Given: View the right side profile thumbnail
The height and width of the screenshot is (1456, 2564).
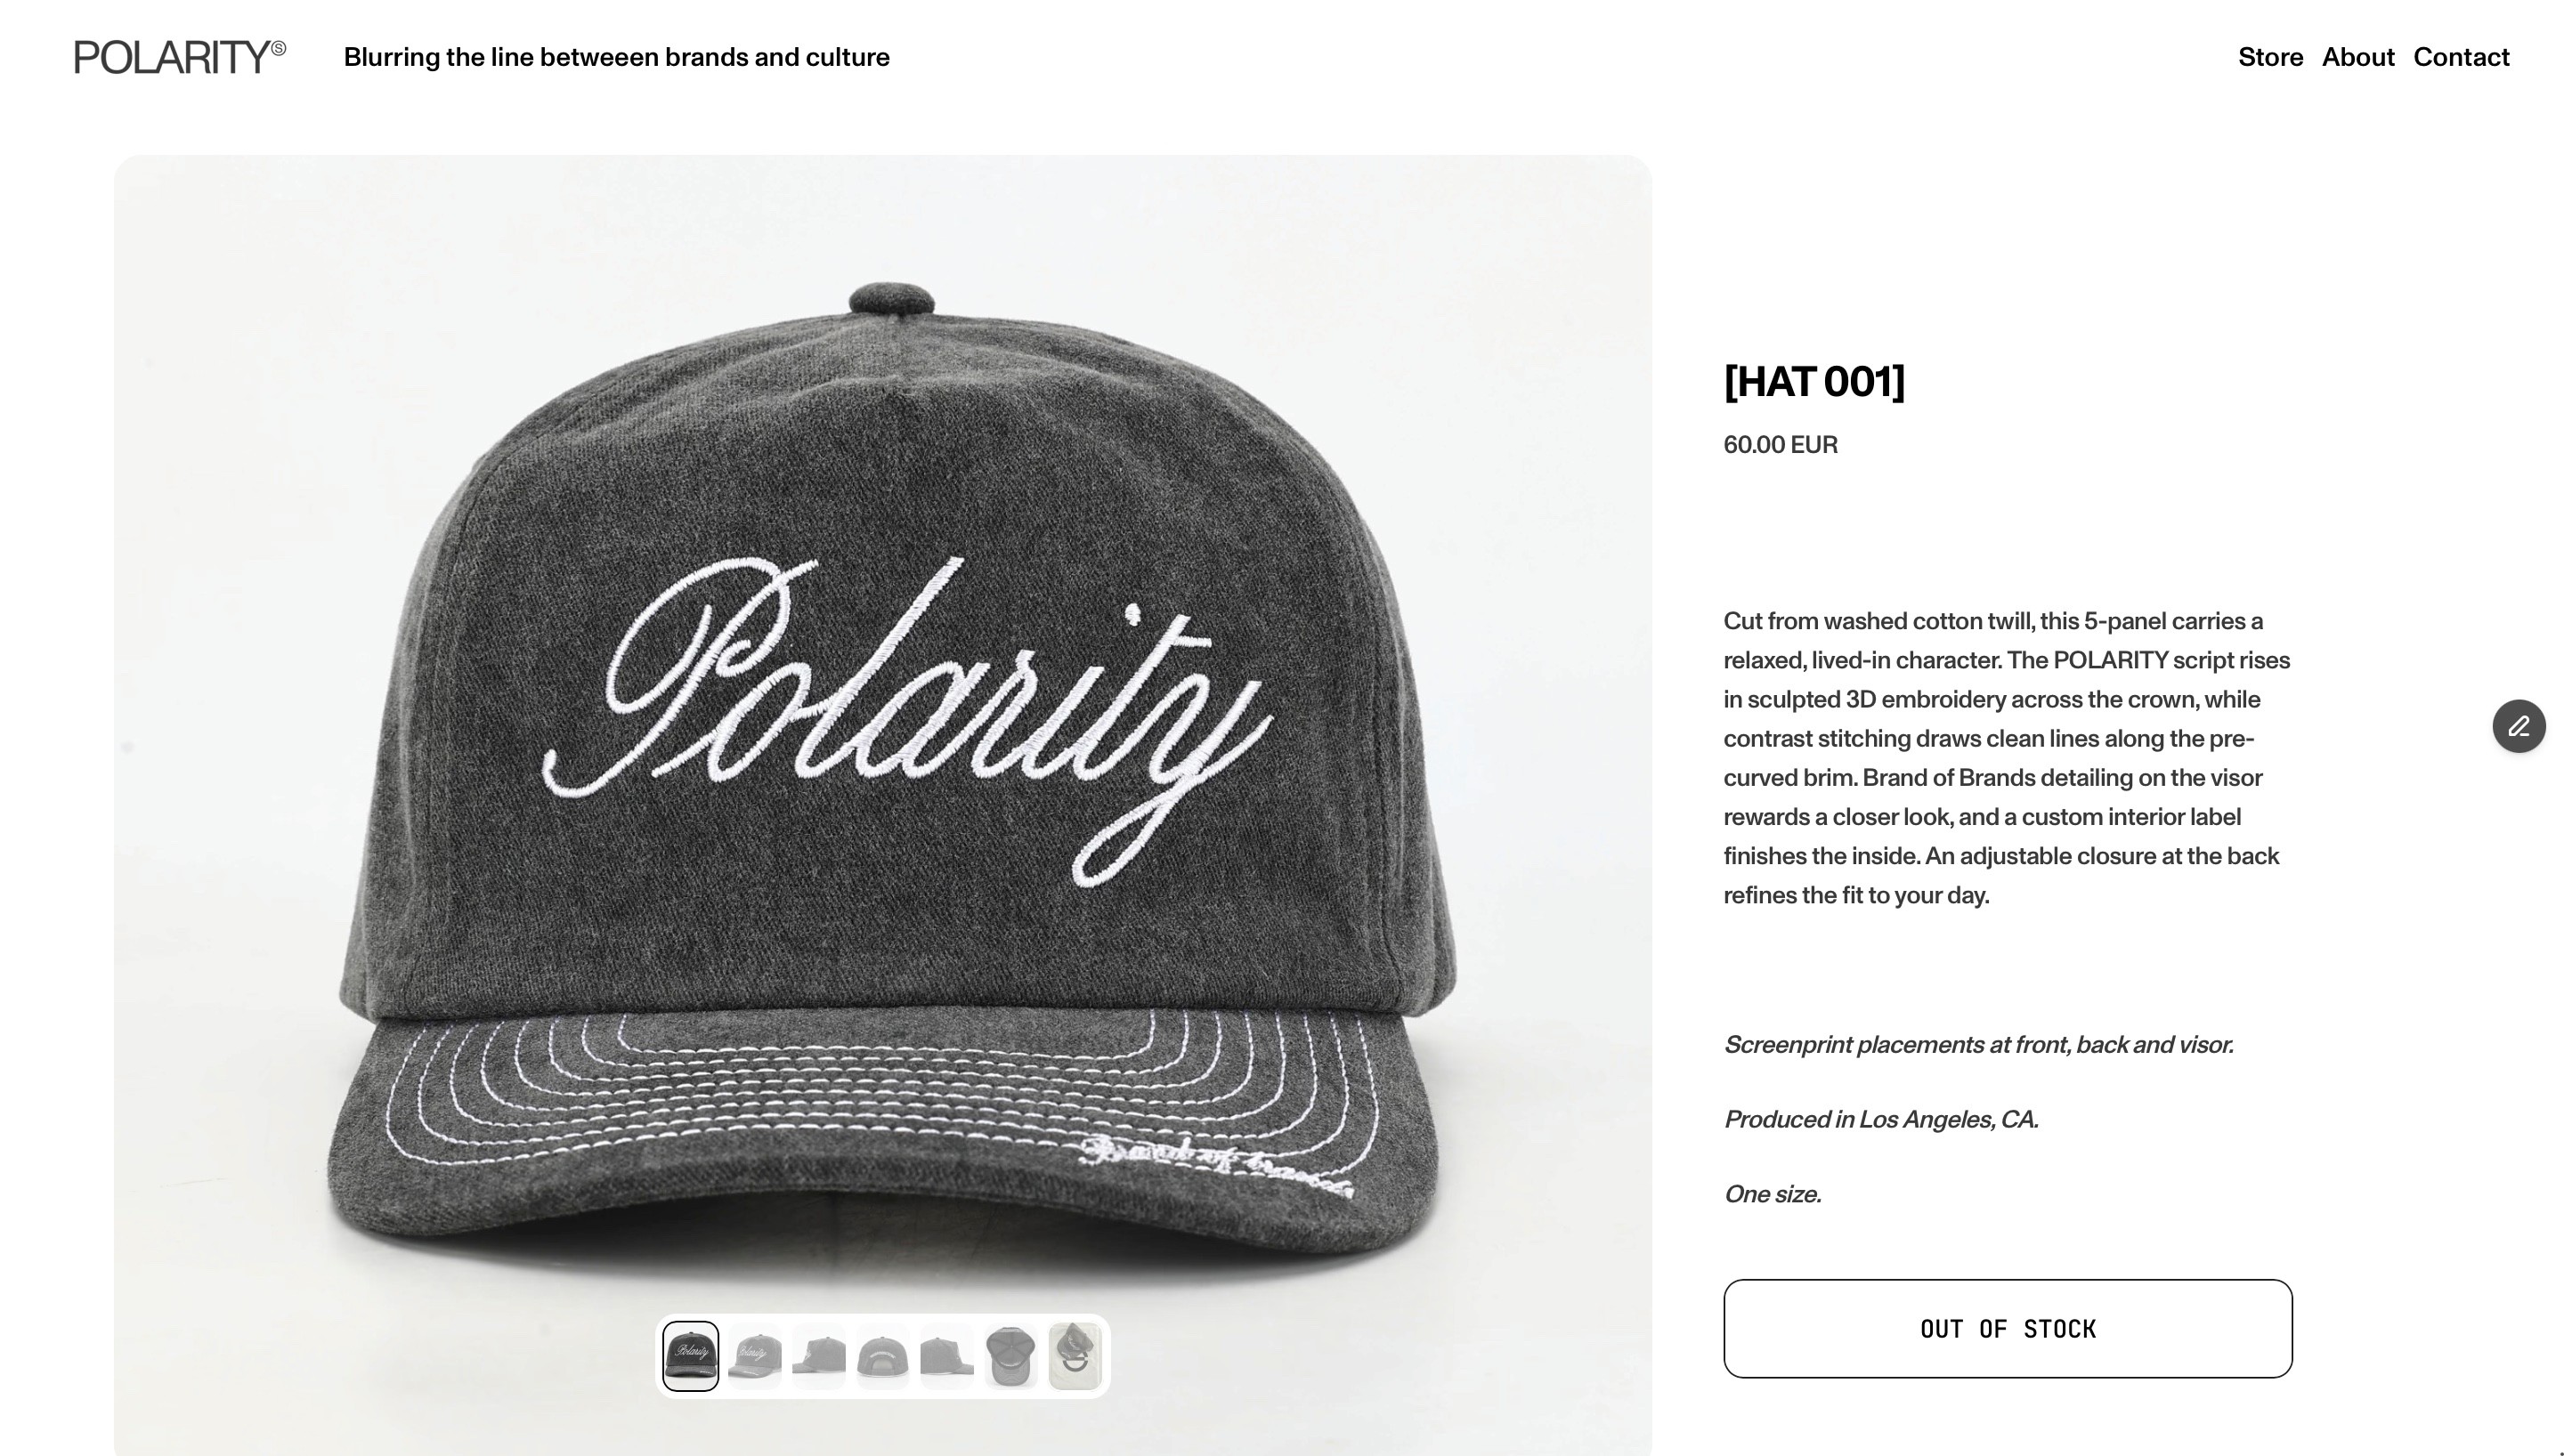Looking at the screenshot, I should coord(947,1356).
